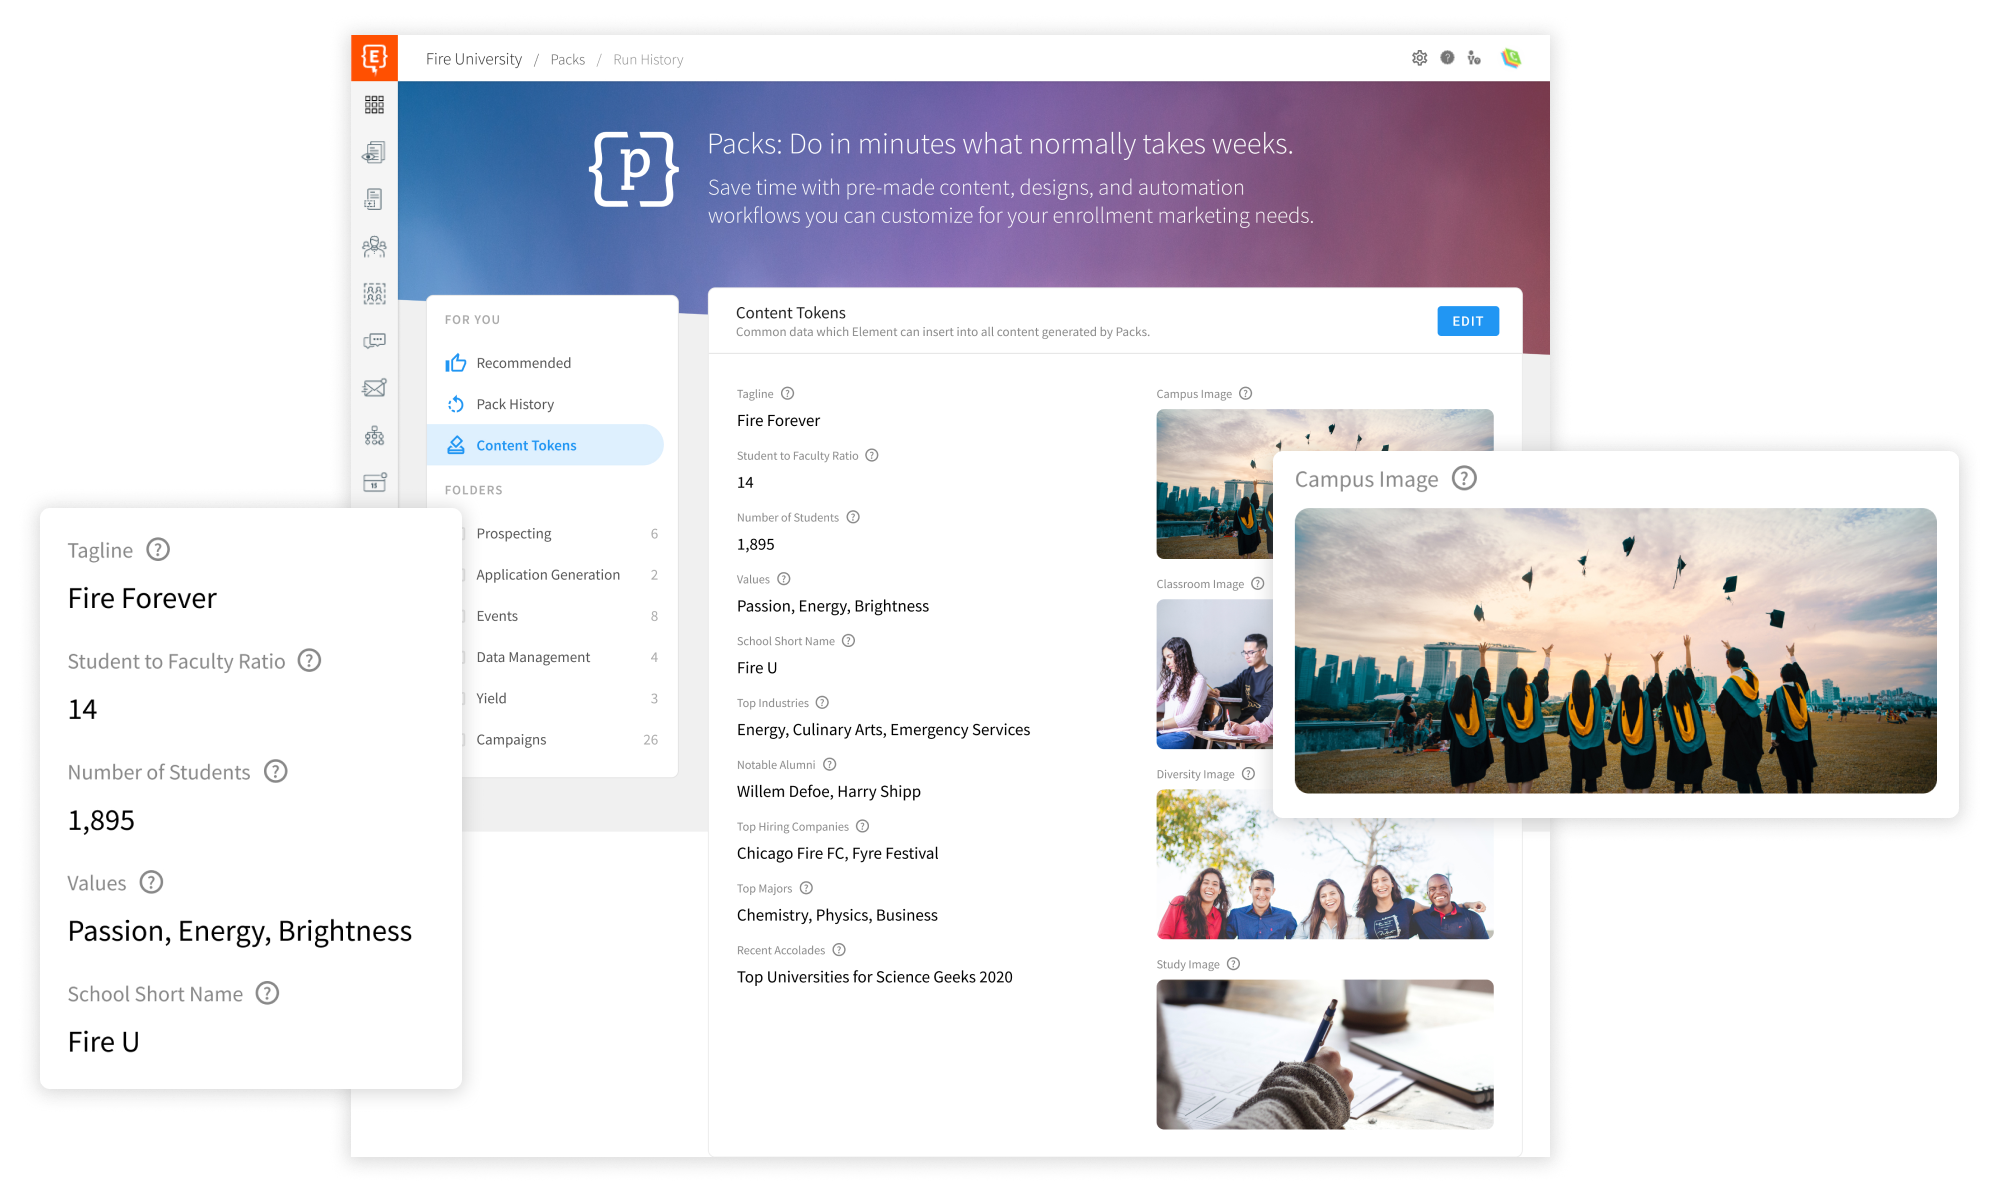This screenshot has height=1200, width=2000.
Task: Open the chat messages sidebar icon
Action: tap(374, 341)
